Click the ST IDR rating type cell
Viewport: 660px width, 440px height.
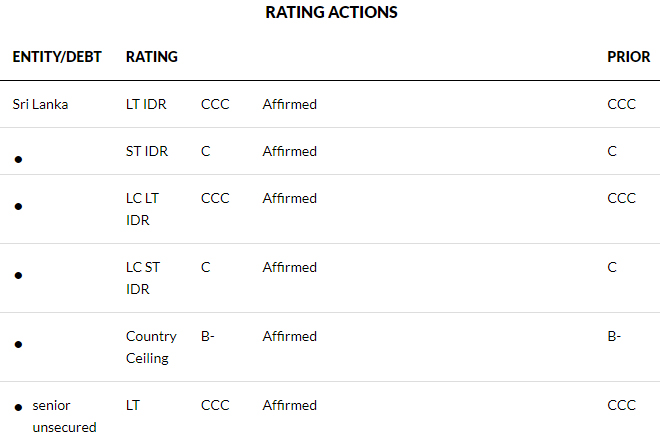coord(146,151)
